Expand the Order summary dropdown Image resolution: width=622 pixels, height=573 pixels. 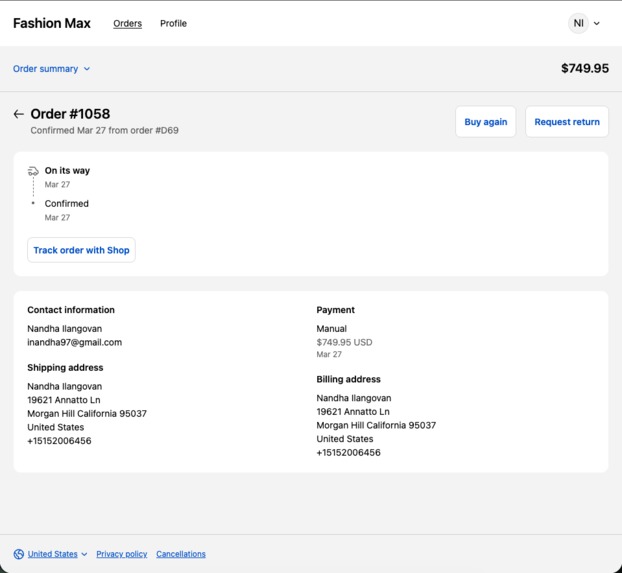(x=52, y=69)
